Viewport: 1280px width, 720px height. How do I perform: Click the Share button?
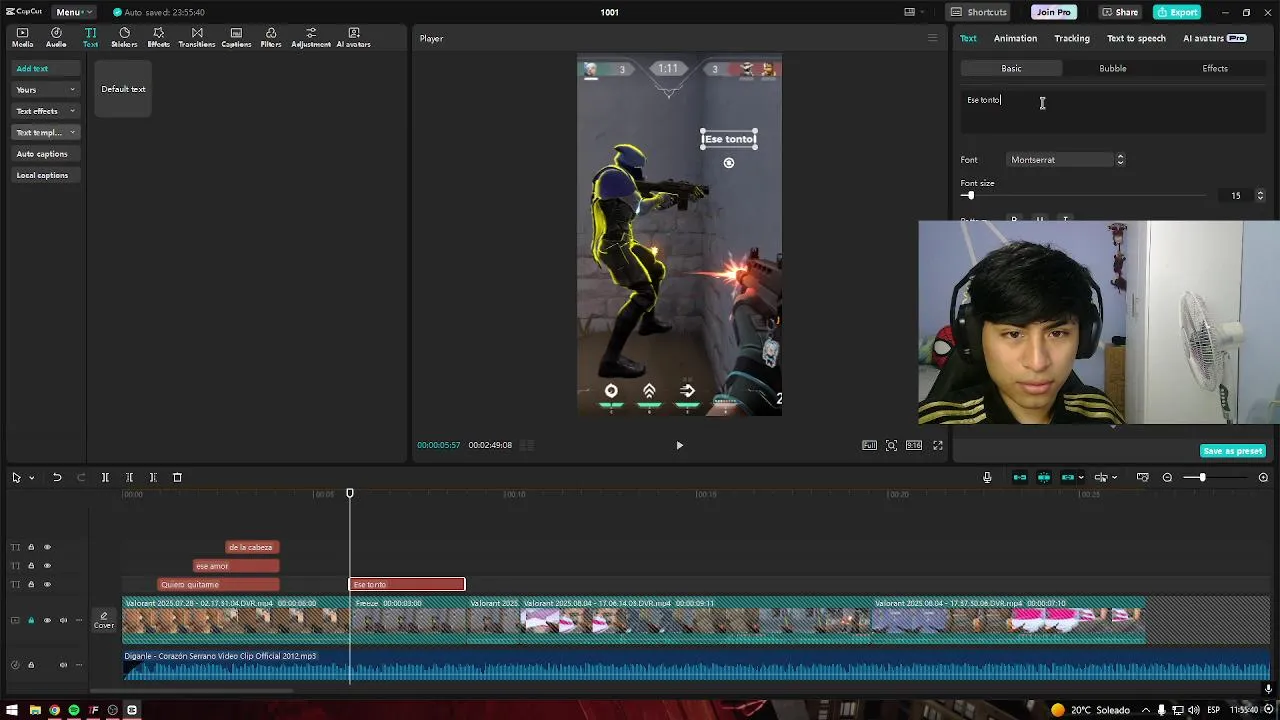(1120, 12)
